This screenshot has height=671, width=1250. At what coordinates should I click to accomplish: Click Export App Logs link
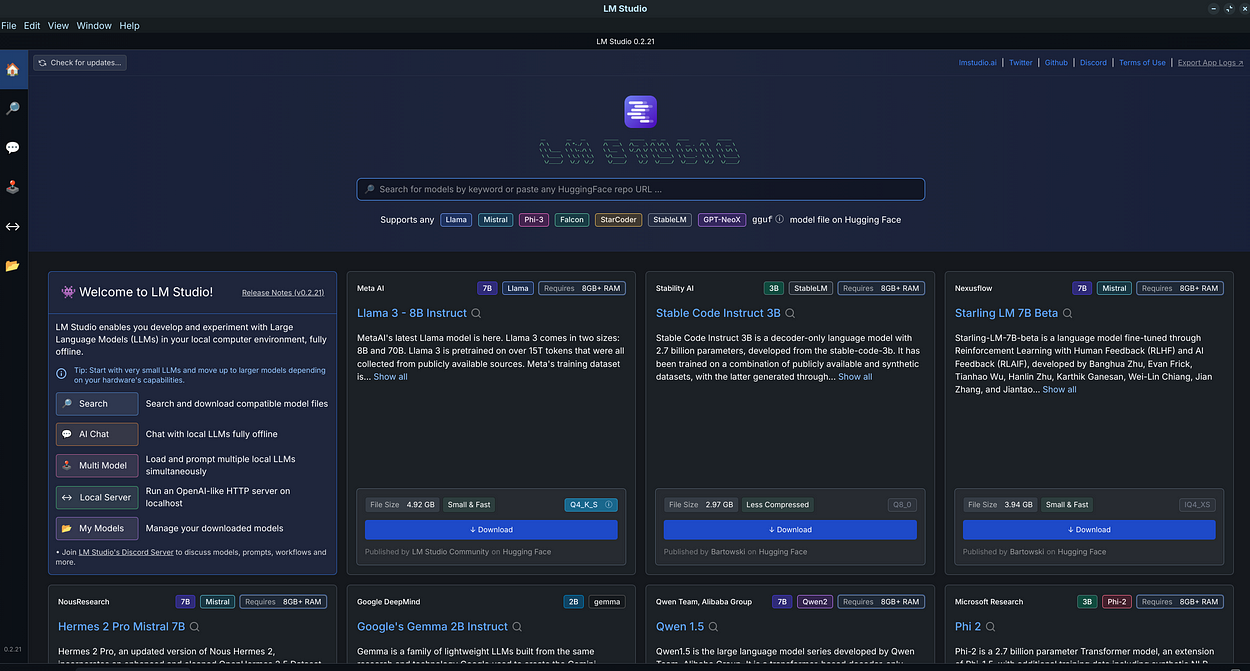coord(1210,63)
